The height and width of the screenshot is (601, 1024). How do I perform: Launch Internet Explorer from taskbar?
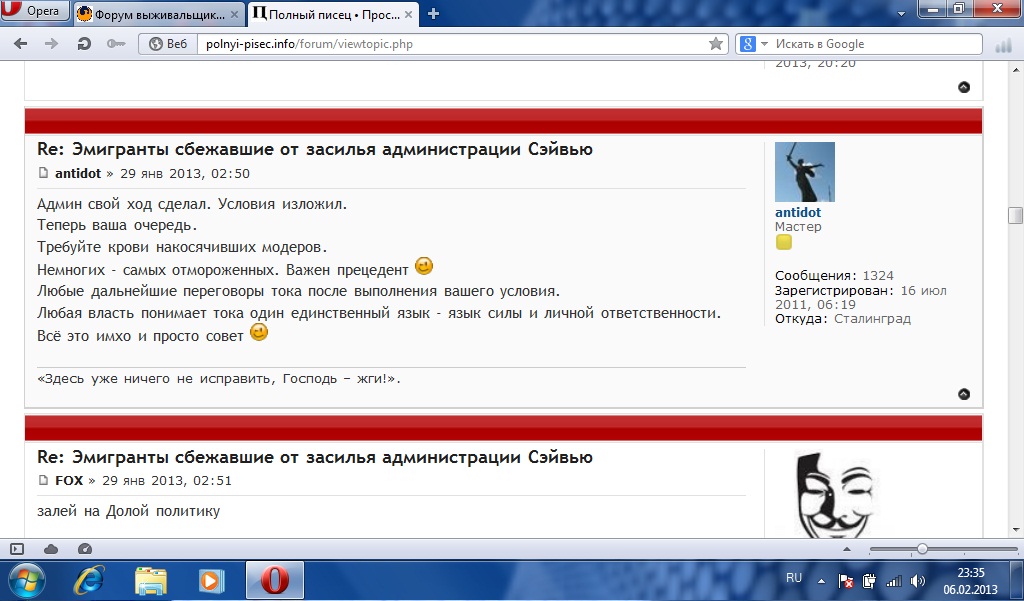click(89, 580)
